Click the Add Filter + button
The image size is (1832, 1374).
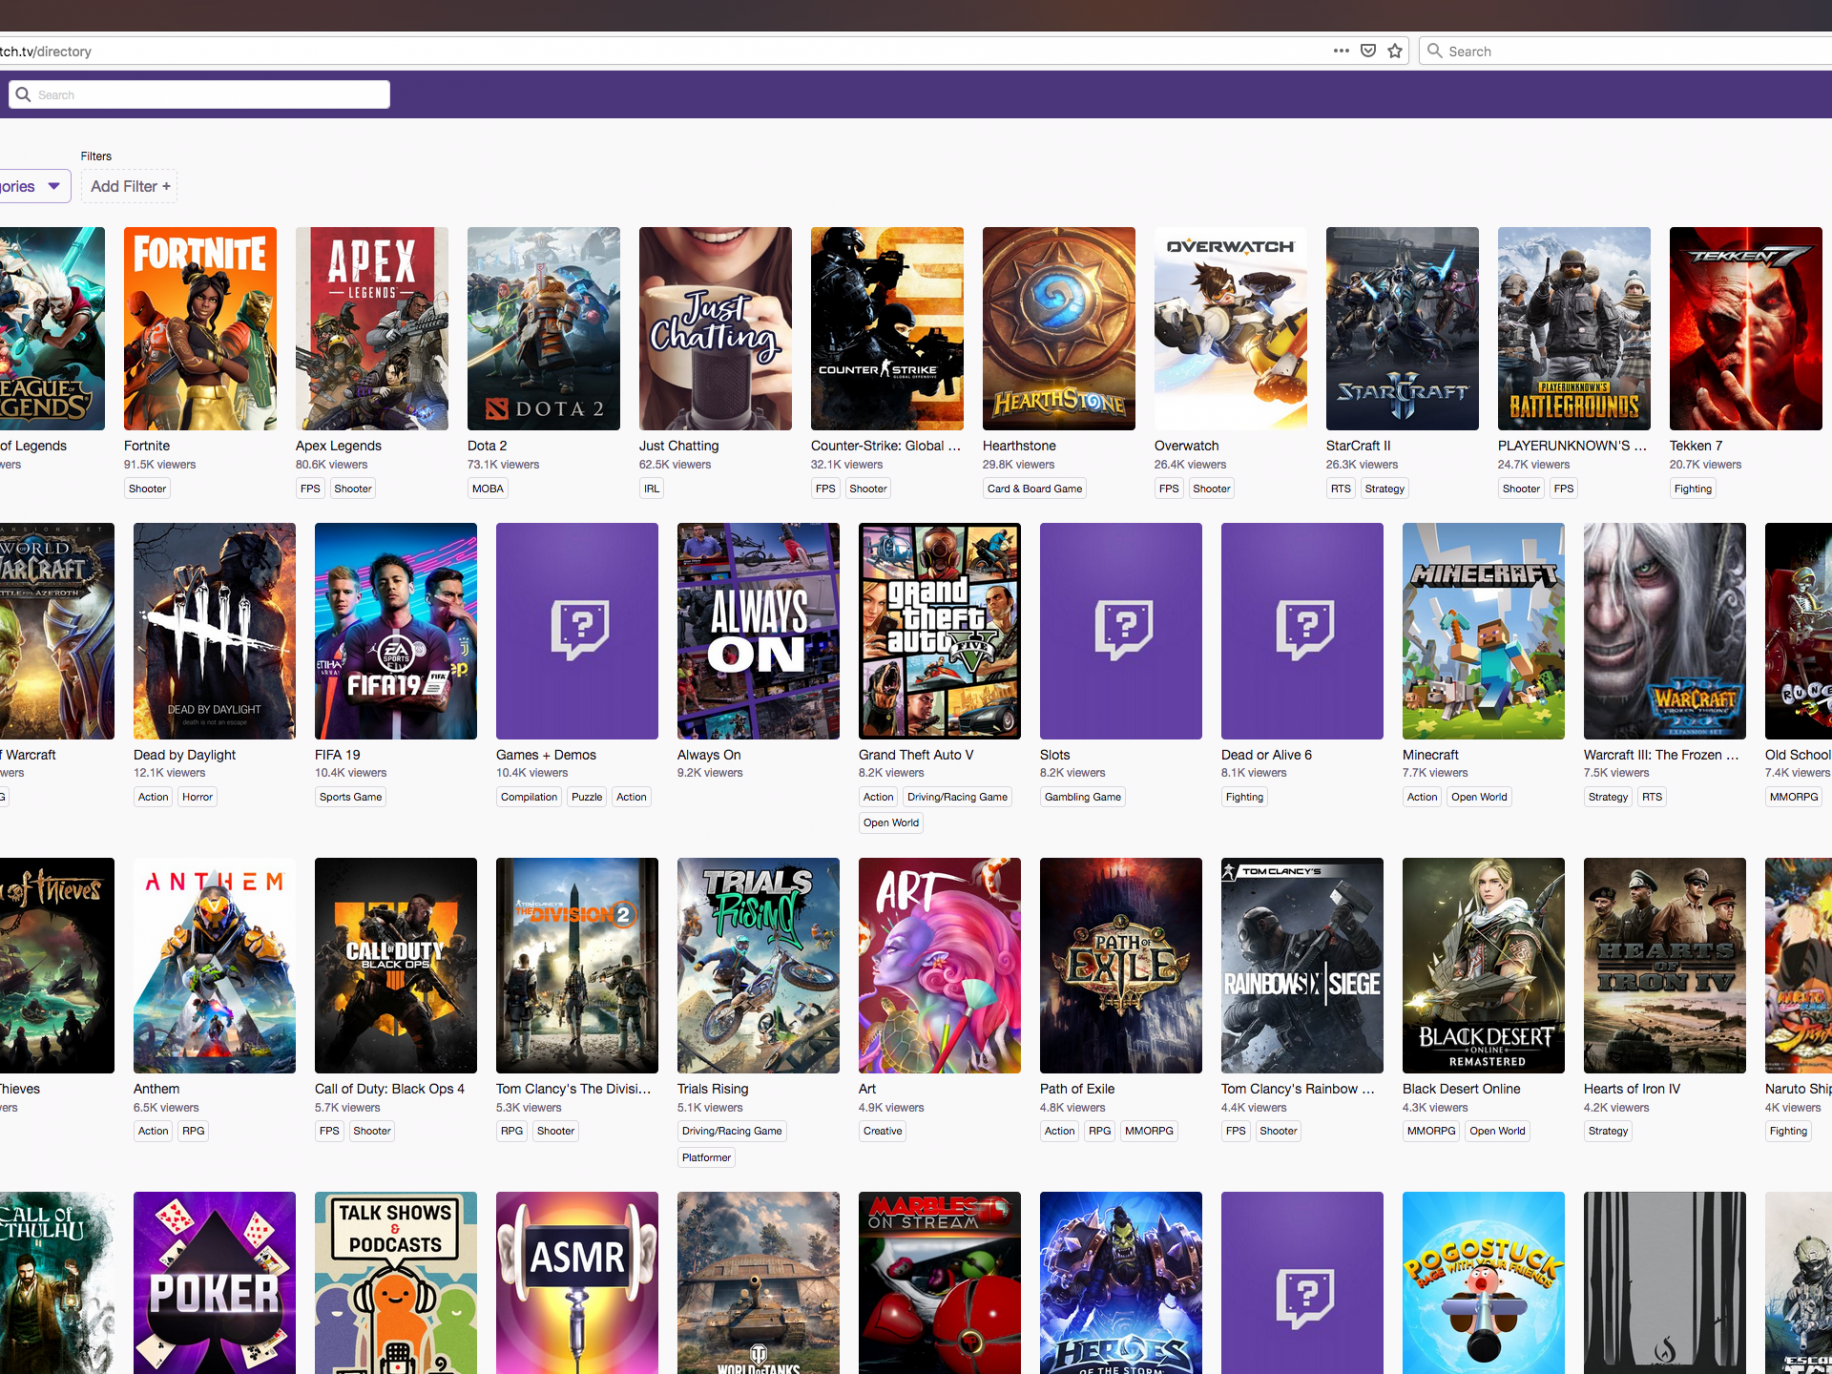click(130, 186)
